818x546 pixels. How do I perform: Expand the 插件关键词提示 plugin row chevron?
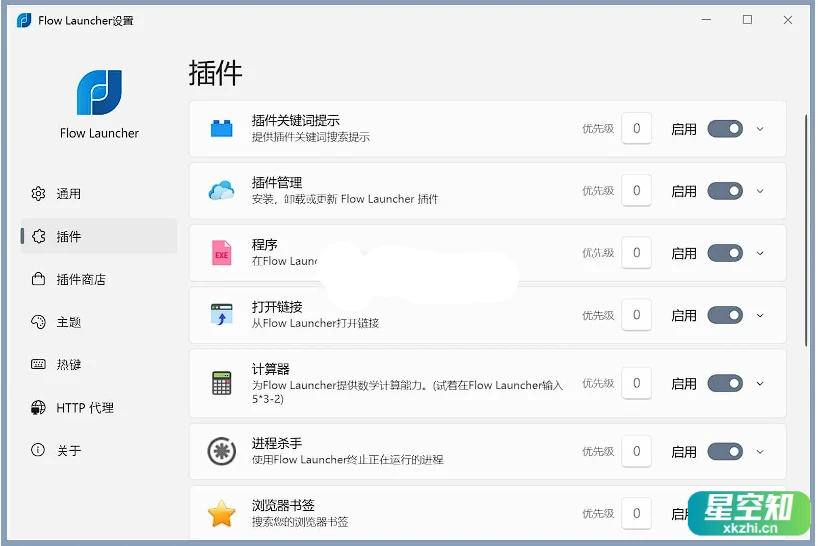(760, 129)
